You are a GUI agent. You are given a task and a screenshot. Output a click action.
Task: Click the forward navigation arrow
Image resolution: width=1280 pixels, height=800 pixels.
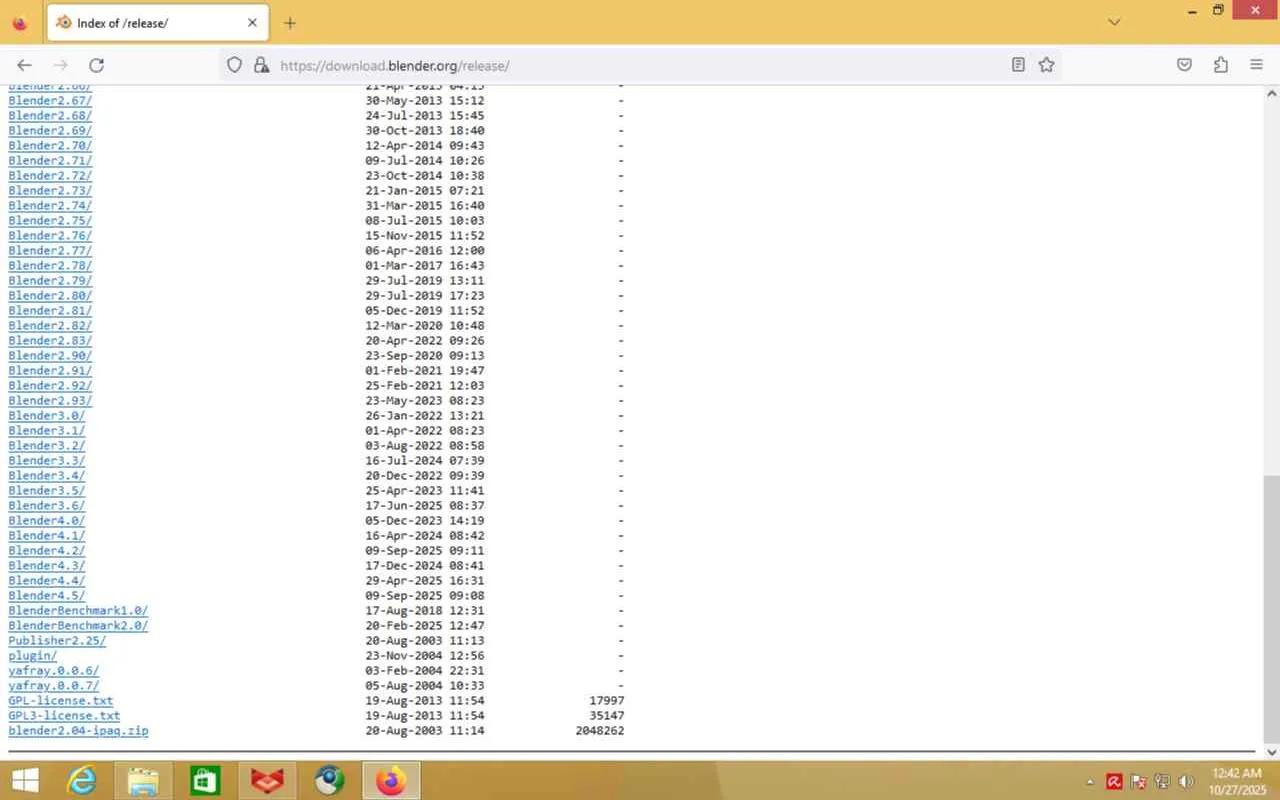pos(60,65)
